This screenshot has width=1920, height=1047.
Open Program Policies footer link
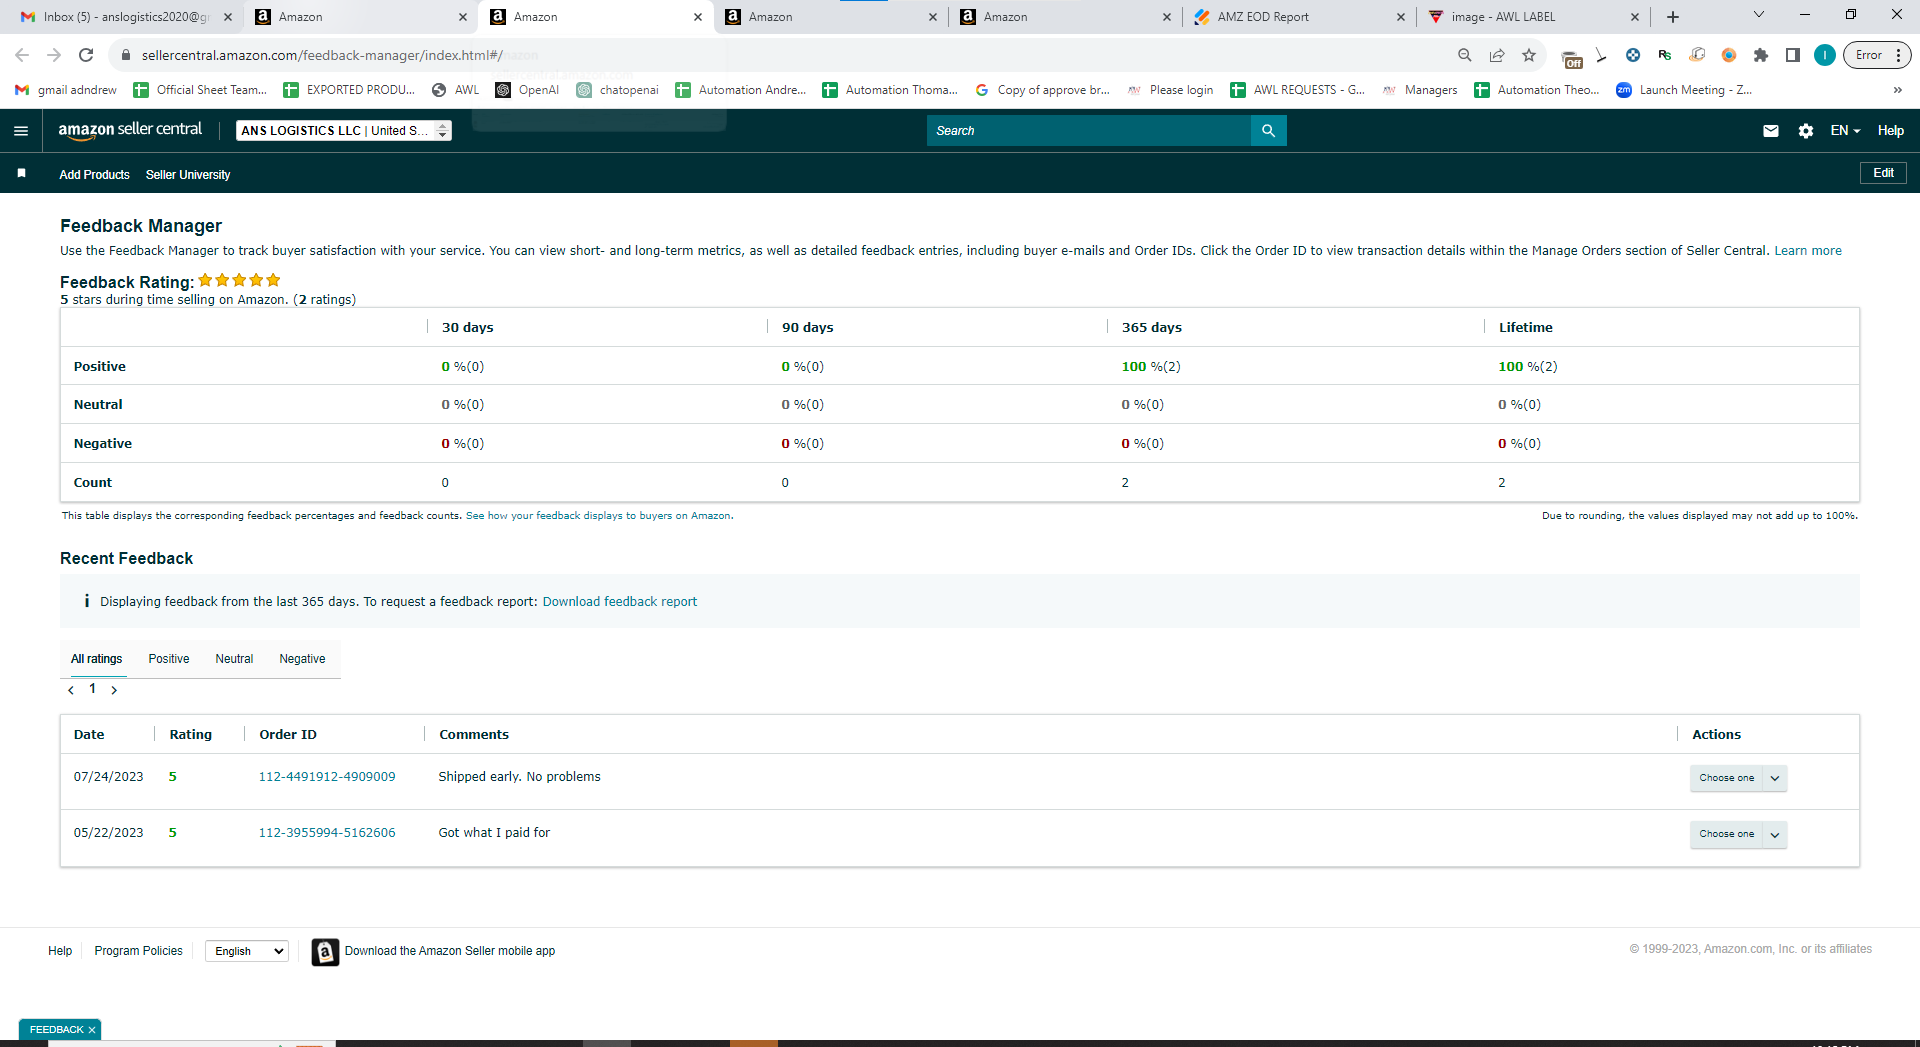click(139, 951)
